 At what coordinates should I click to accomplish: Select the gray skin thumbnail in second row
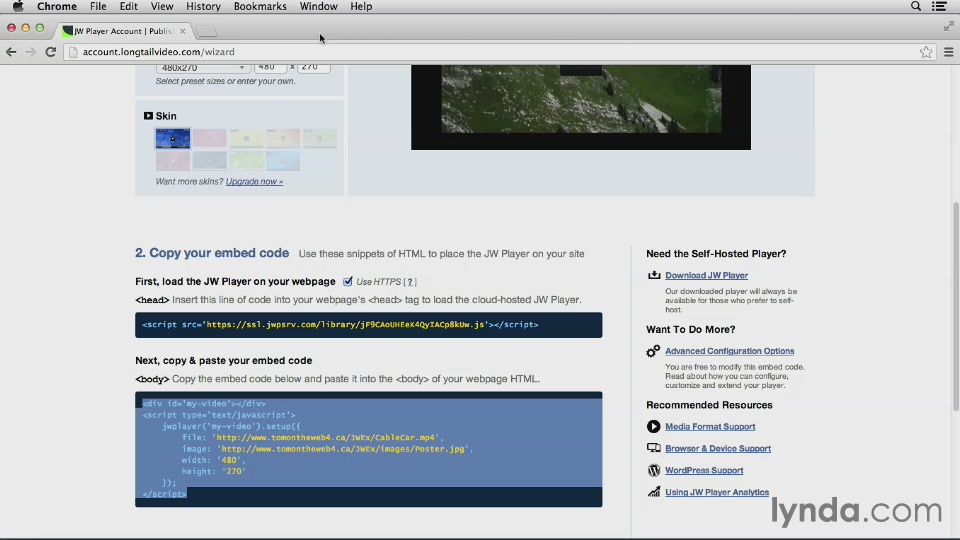coord(209,161)
